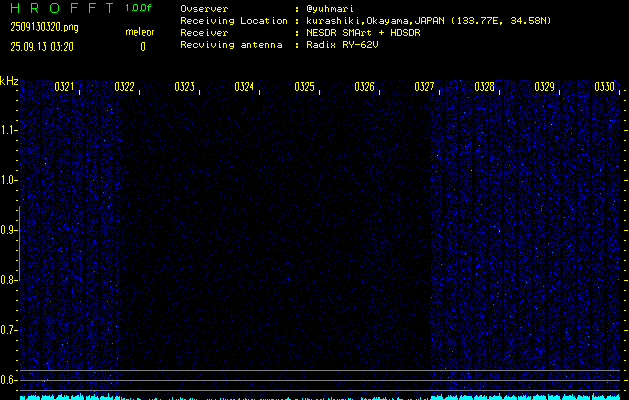Click the 0322 time marker

click(124, 87)
